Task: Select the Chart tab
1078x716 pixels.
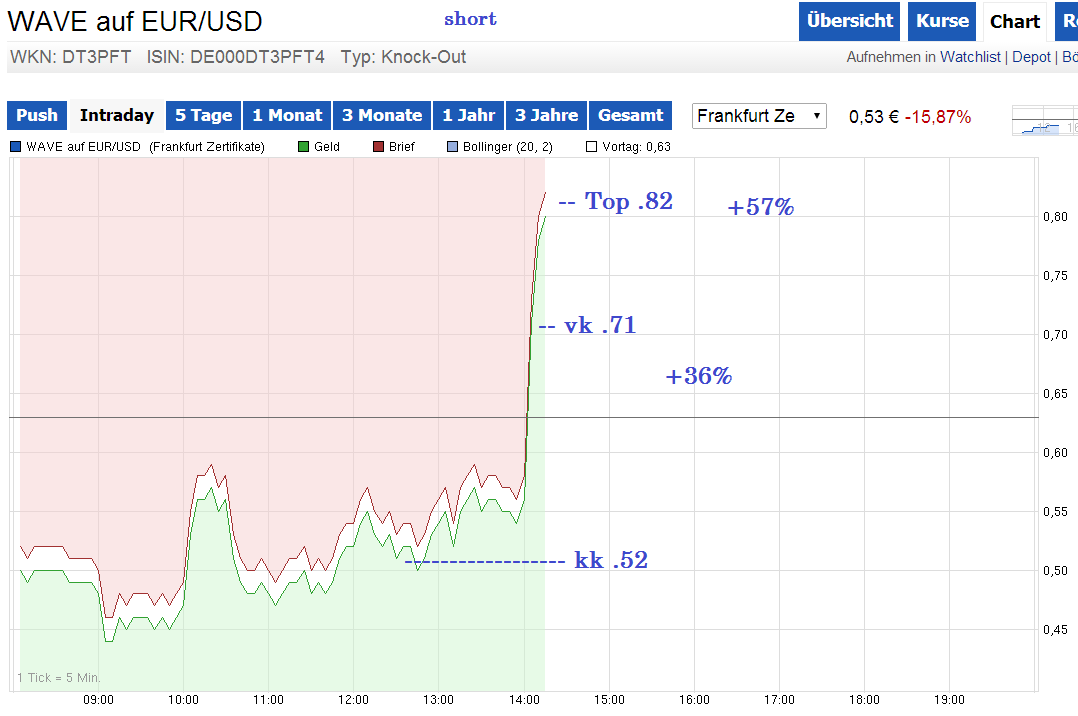Action: click(x=1015, y=22)
